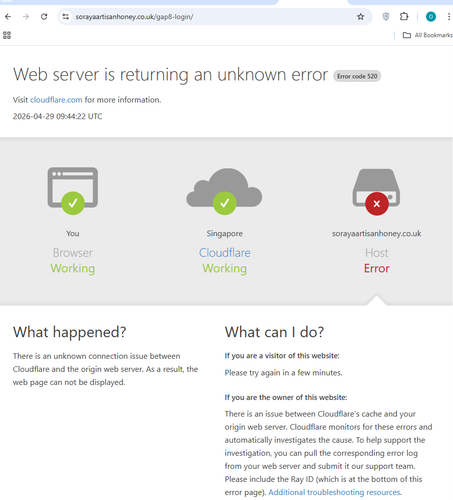The width and height of the screenshot is (453, 500).
Task: Click the timestamp 2026-04-29 09:44:22 UTC
Action: [x=57, y=116]
